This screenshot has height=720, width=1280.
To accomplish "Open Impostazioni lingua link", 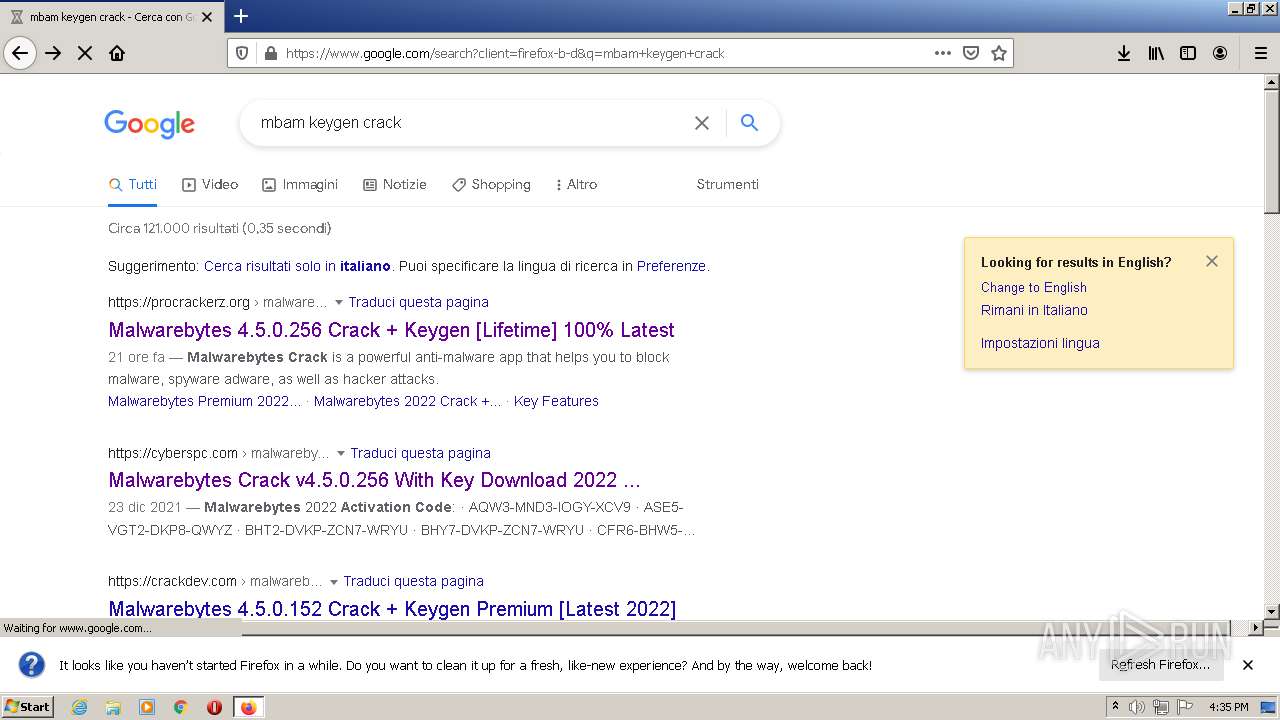I will [x=1040, y=343].
